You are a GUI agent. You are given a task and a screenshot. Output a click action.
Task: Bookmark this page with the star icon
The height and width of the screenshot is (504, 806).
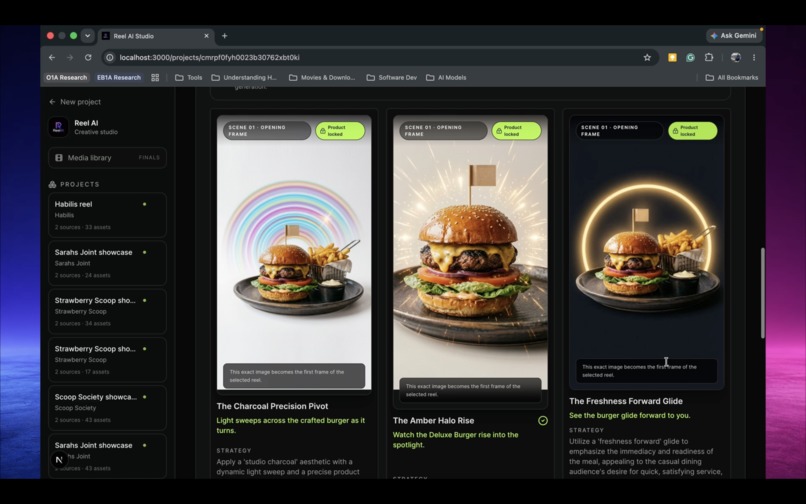[647, 58]
